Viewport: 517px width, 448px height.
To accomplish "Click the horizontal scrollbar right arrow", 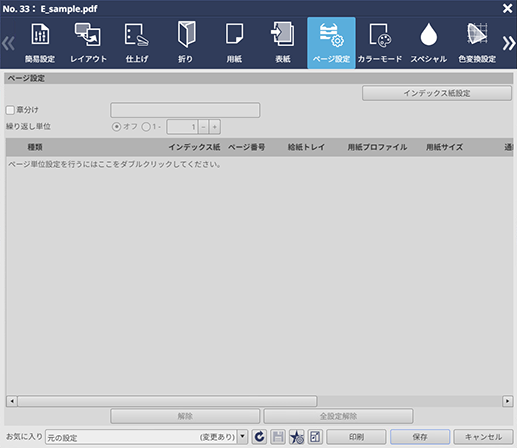I will pyautogui.click(x=507, y=401).
